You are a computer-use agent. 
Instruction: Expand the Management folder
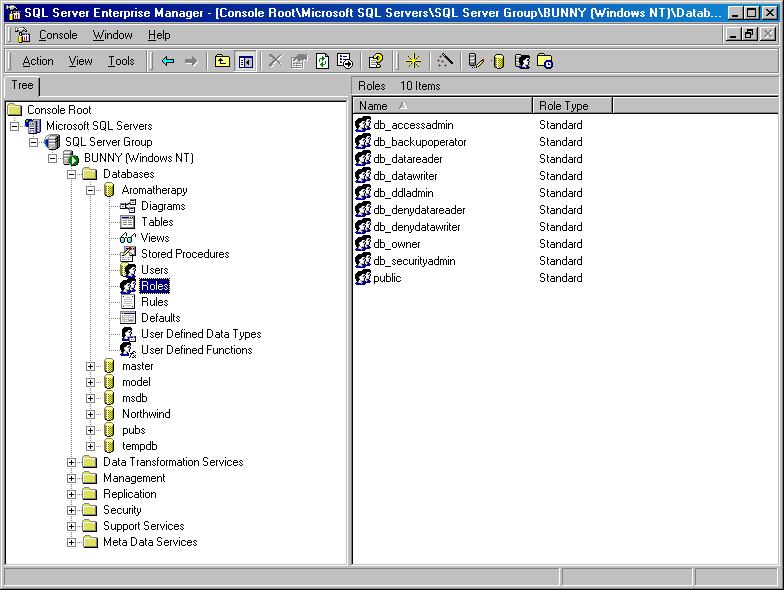click(72, 478)
